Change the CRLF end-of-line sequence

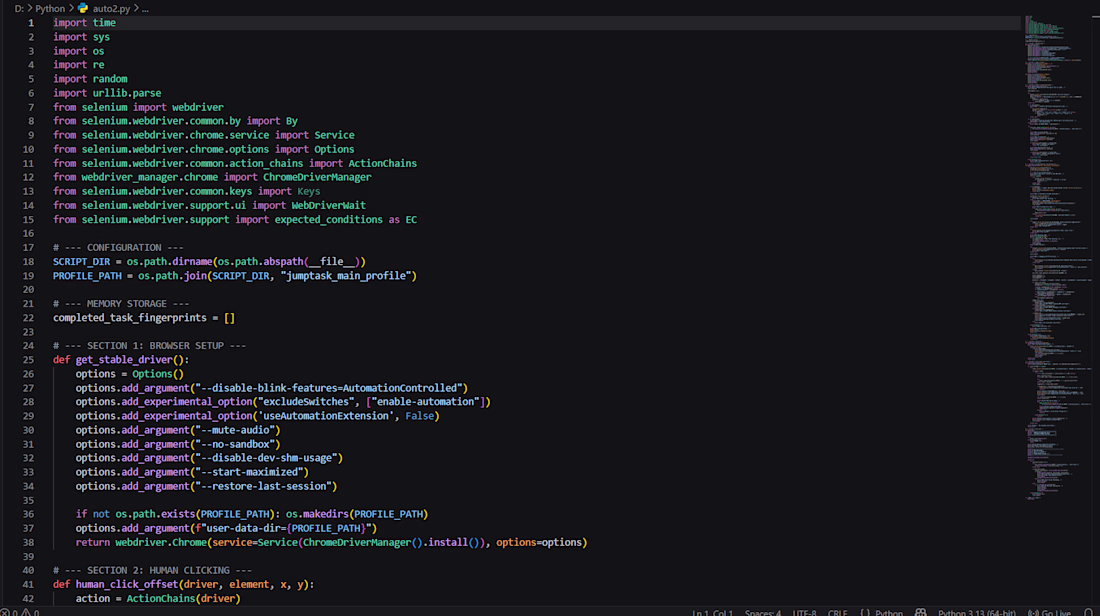838,612
